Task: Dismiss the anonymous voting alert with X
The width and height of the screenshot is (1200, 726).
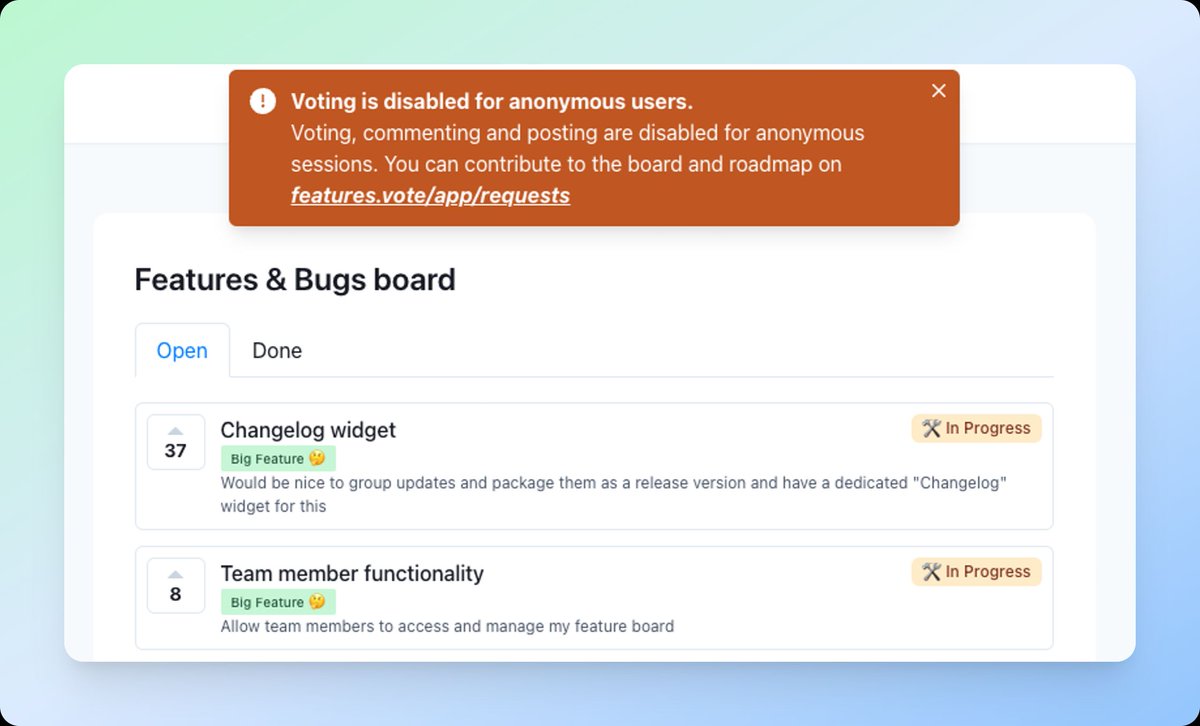Action: pos(938,91)
